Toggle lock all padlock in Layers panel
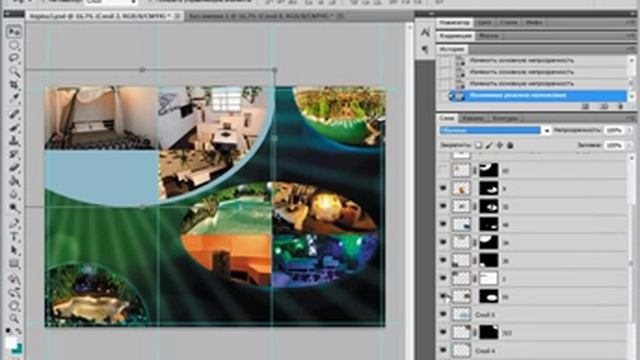640x360 pixels. point(510,145)
